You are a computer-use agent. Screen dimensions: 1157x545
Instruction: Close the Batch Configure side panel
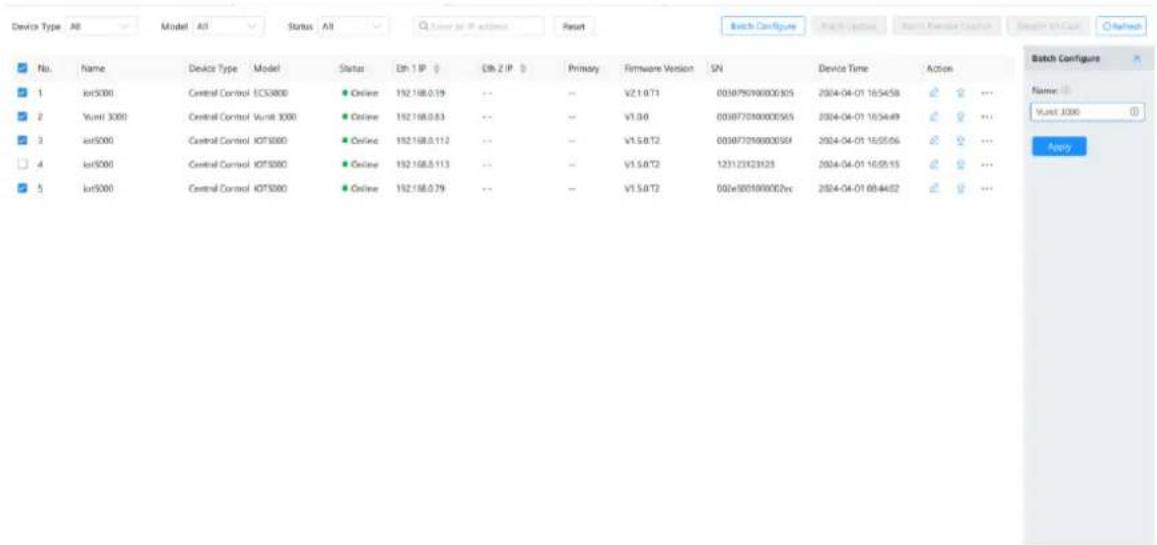(x=1136, y=58)
